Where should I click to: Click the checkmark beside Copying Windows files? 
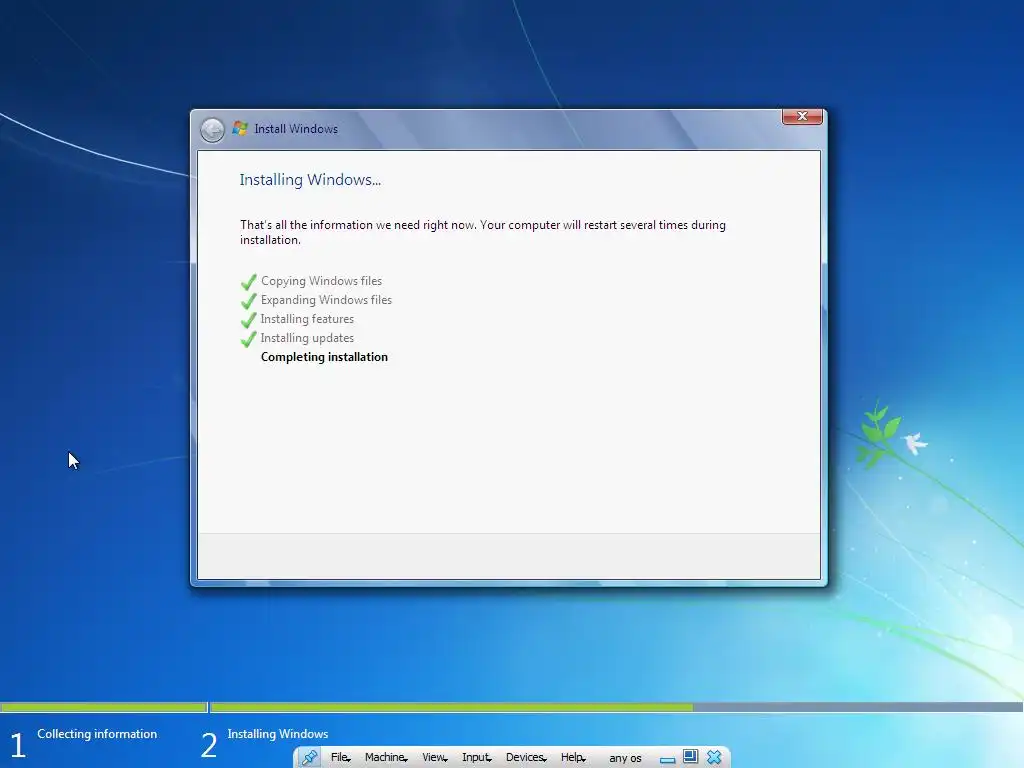[249, 281]
